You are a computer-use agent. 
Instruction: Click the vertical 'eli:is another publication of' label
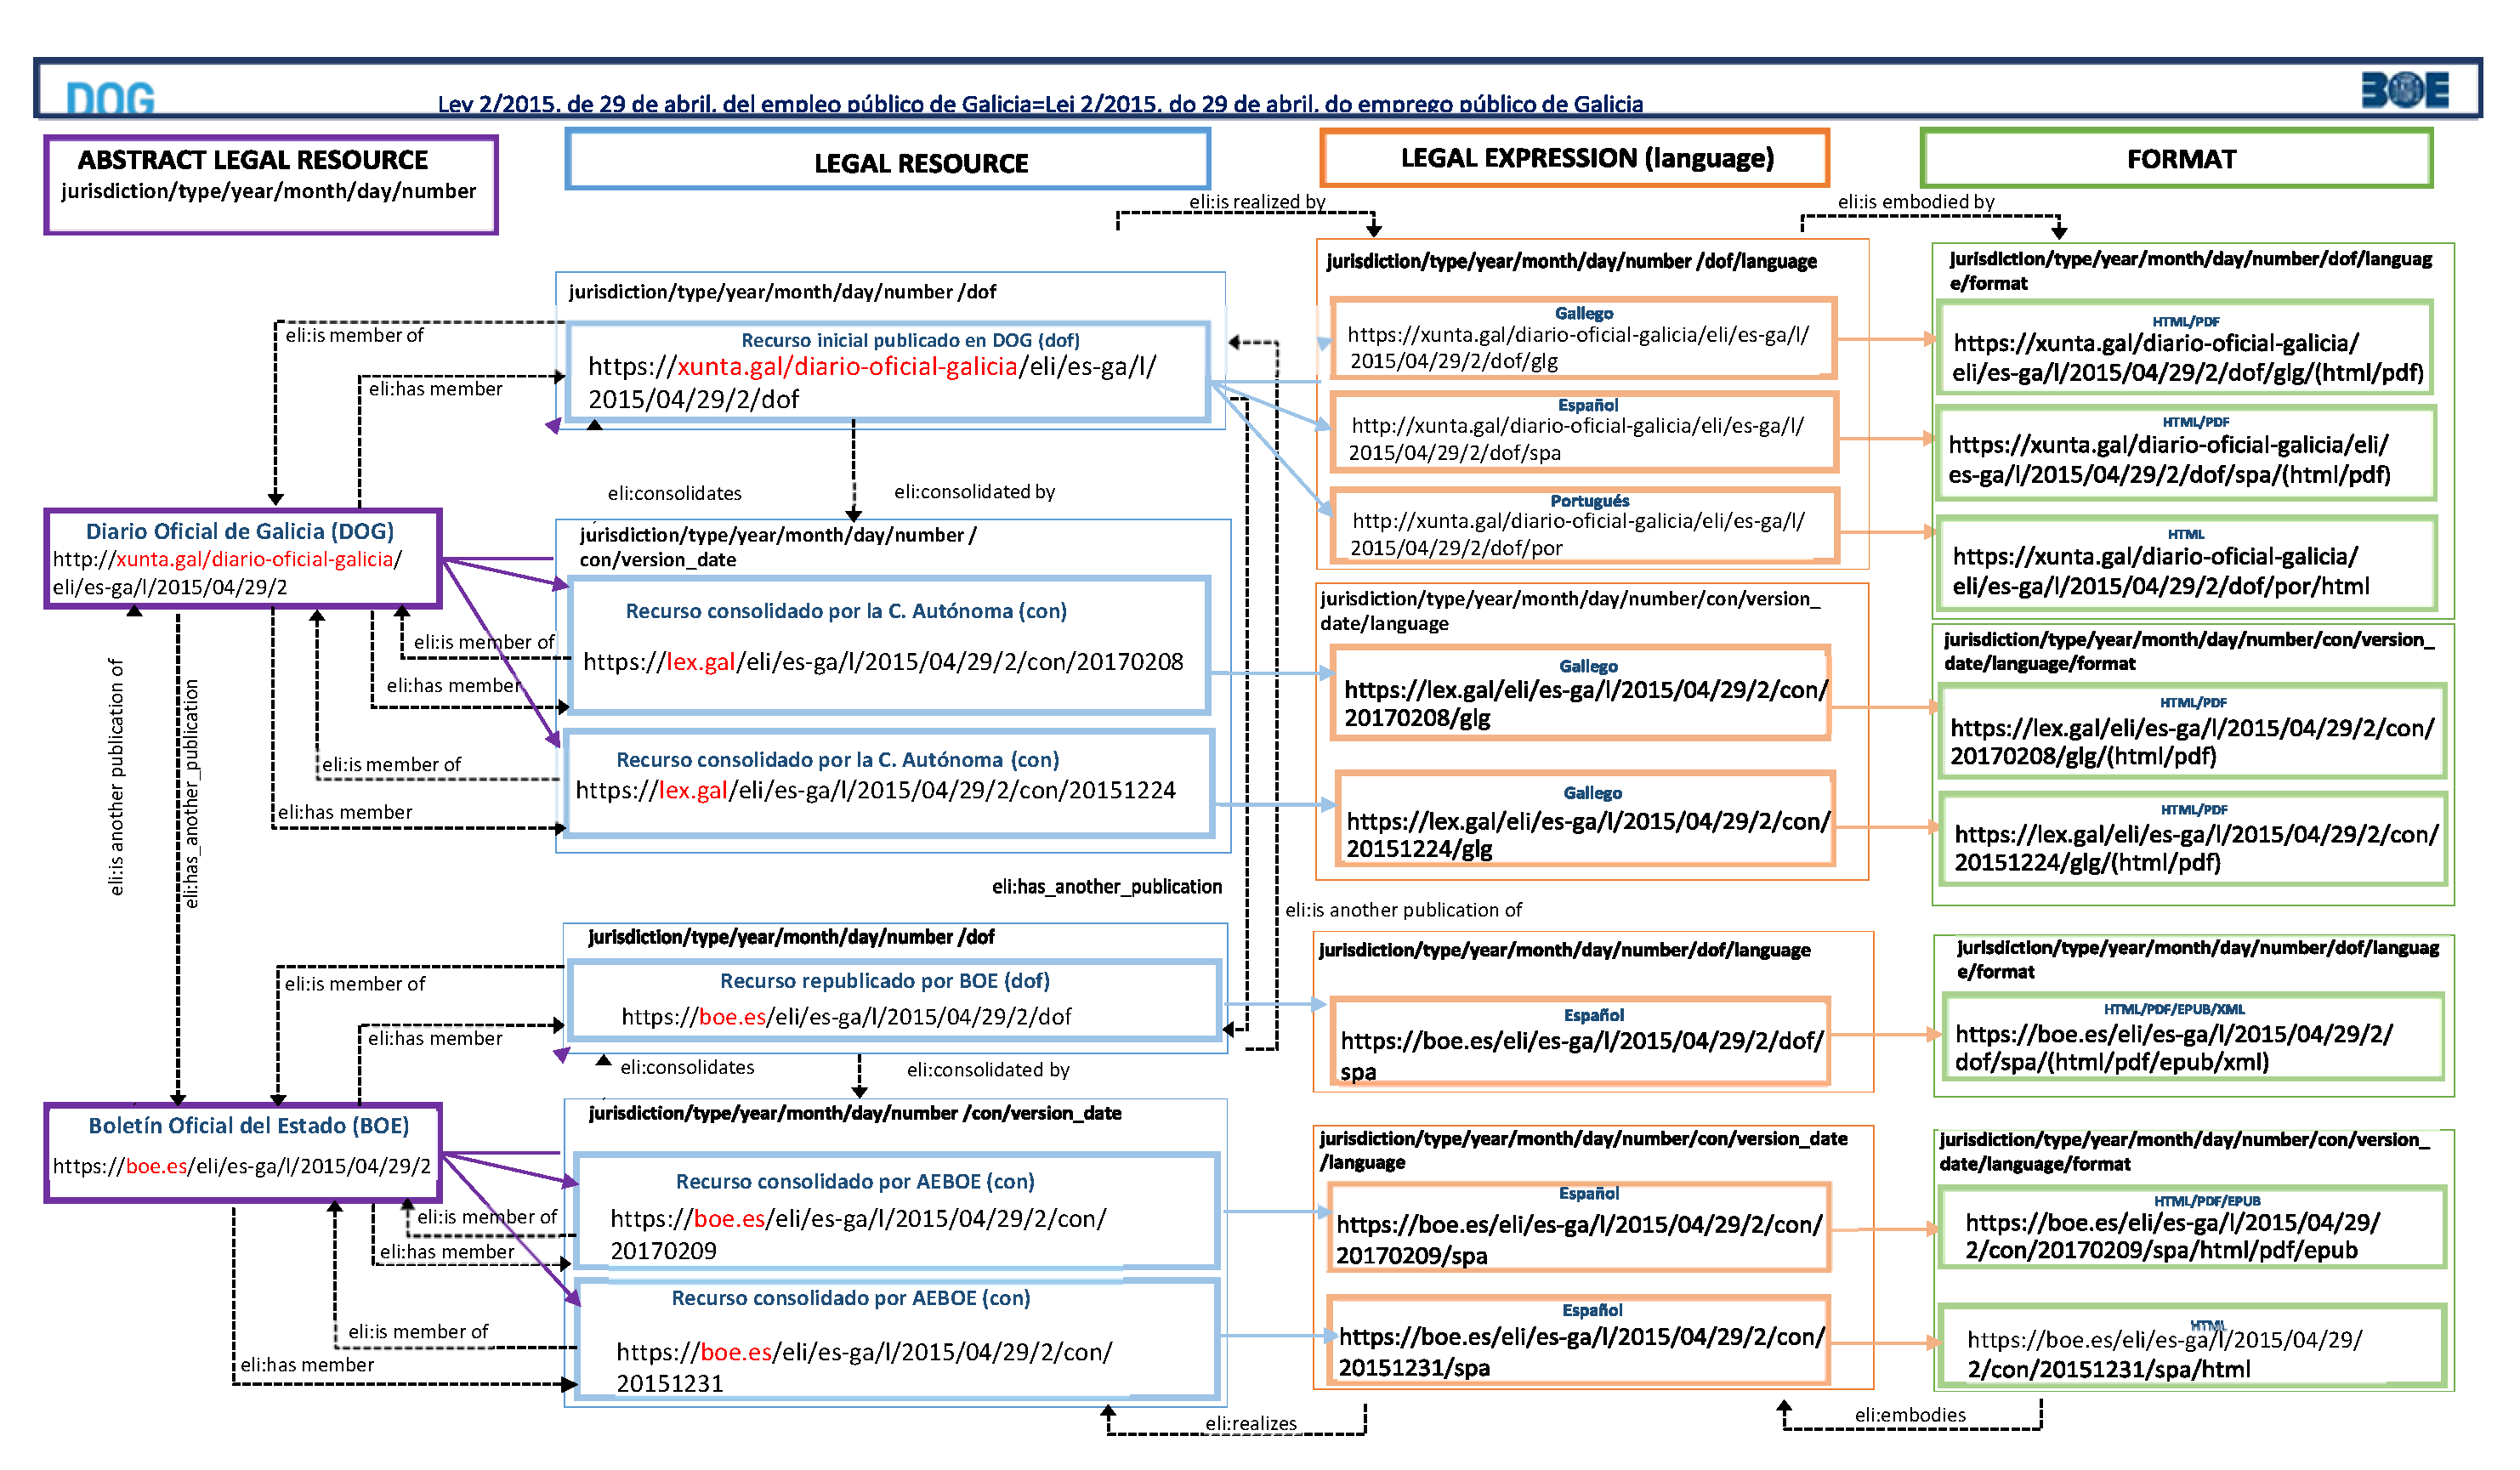(x=116, y=776)
